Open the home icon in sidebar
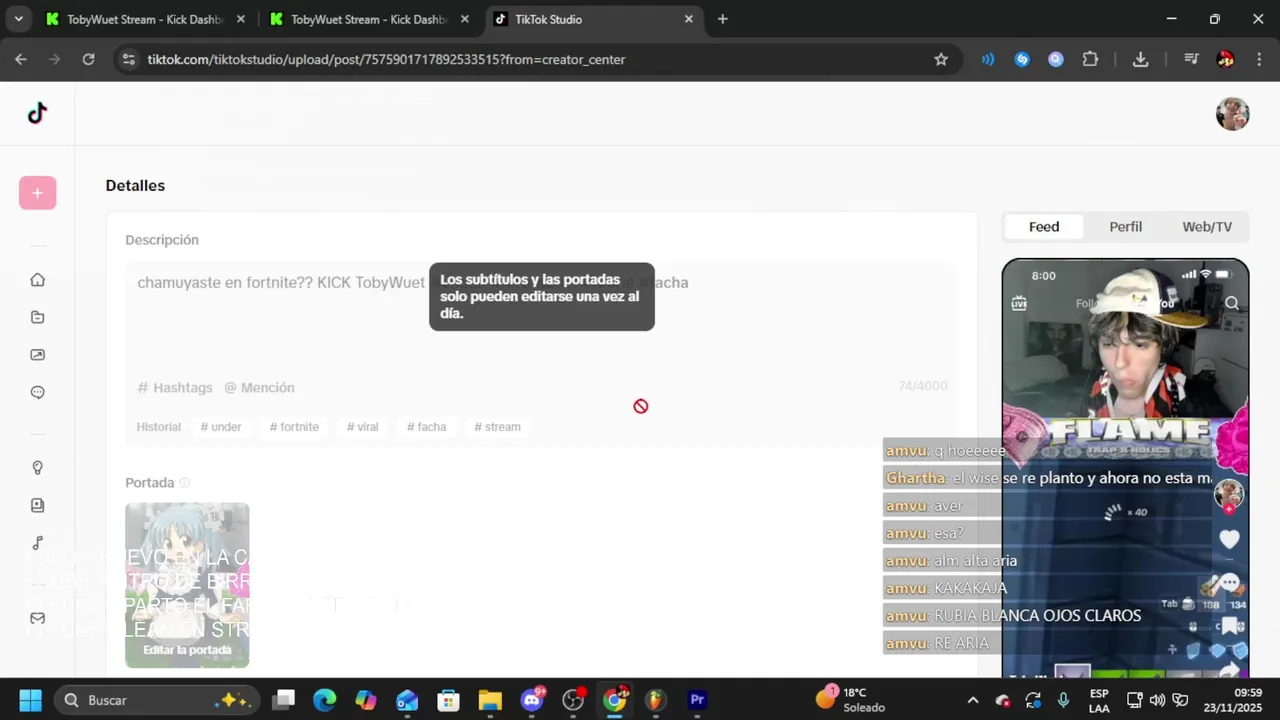The image size is (1280, 720). 38,280
